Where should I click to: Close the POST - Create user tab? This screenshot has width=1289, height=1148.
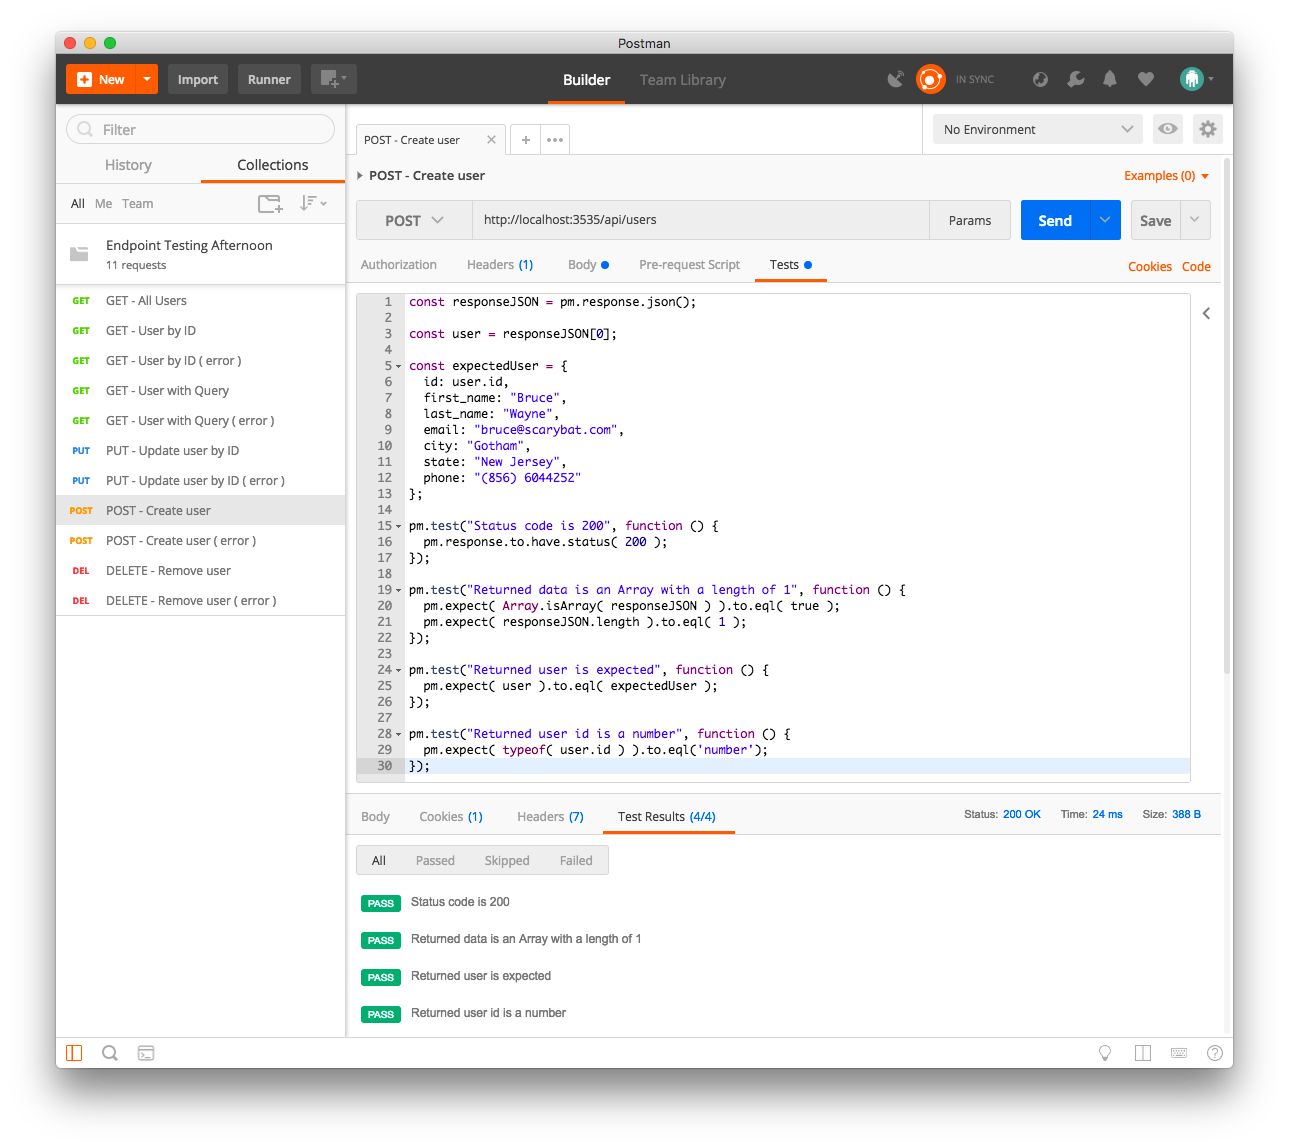(491, 140)
